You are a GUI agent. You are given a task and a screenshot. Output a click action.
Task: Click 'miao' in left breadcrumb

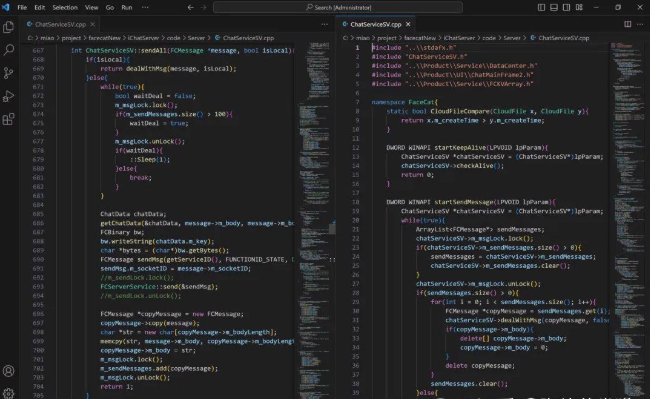[47, 38]
